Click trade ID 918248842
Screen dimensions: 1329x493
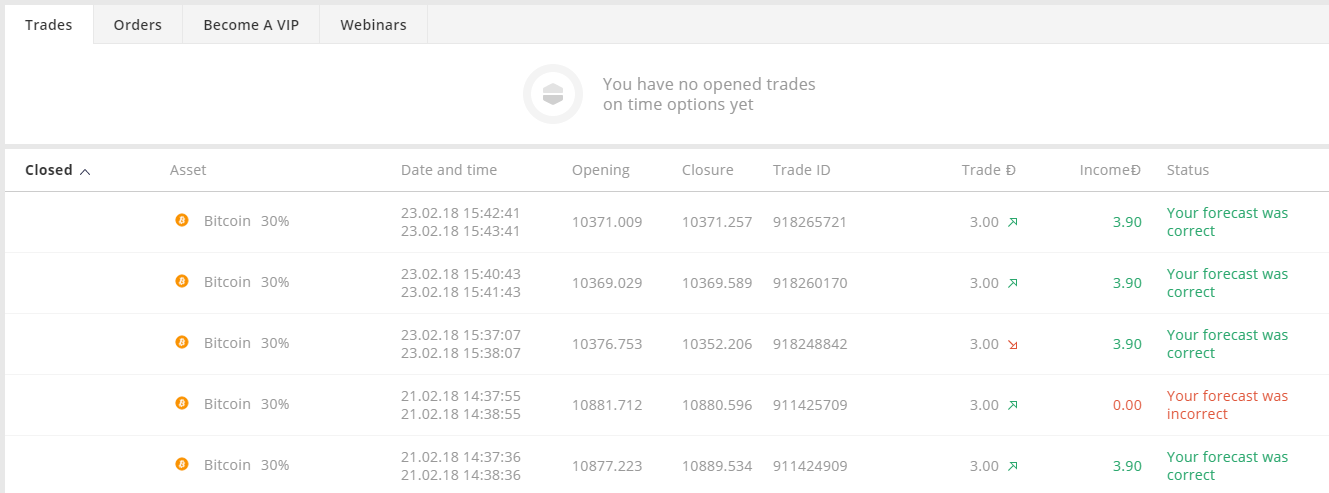pos(810,344)
